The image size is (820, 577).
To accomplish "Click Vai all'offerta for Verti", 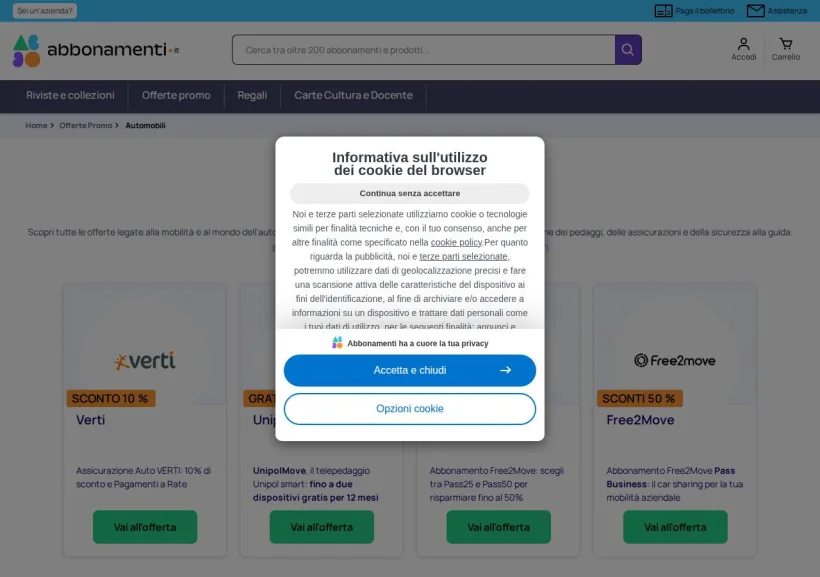I will pyautogui.click(x=145, y=527).
